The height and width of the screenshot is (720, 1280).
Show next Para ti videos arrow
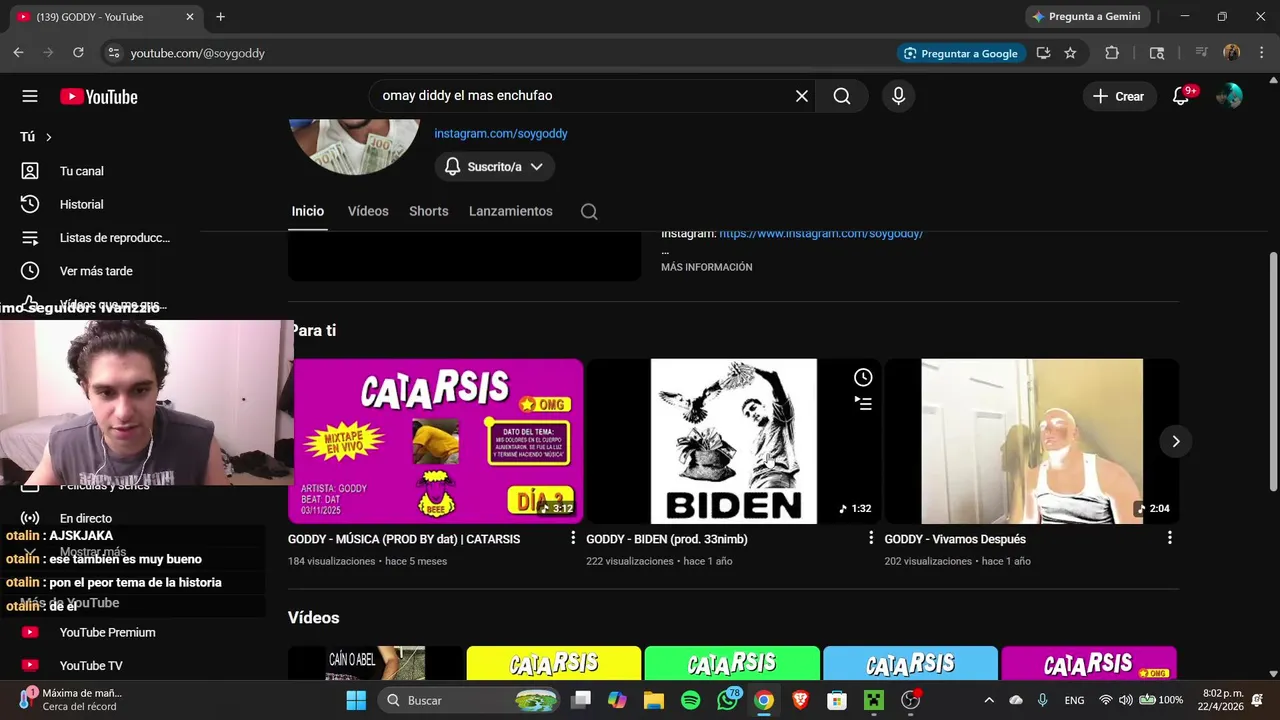(1176, 441)
